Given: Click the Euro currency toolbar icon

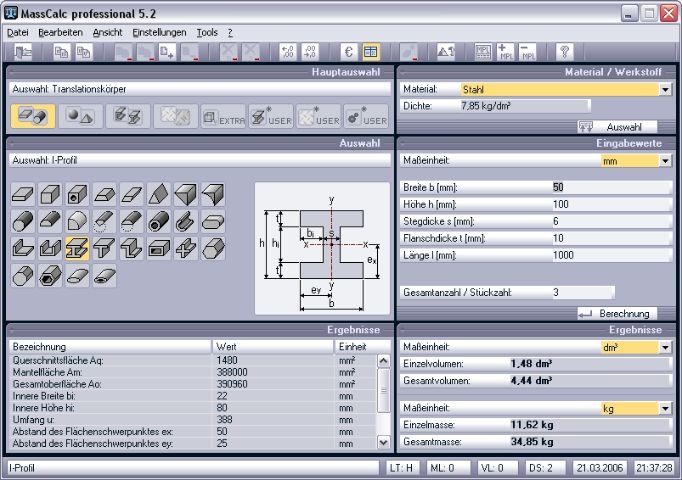Looking at the screenshot, I should (x=349, y=52).
